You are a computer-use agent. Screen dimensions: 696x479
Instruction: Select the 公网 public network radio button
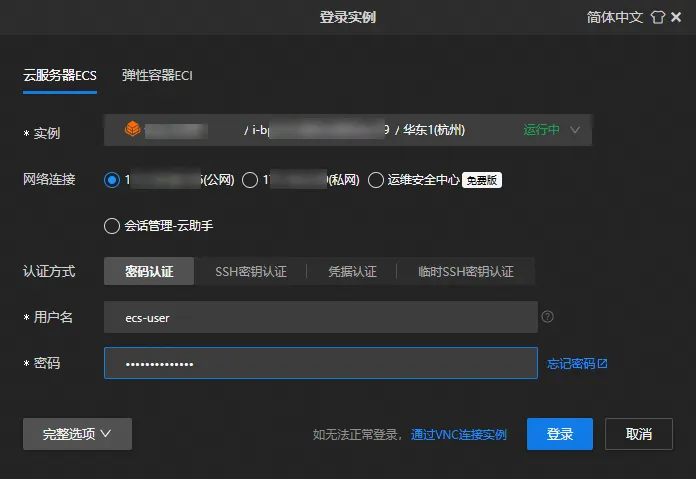click(x=112, y=180)
